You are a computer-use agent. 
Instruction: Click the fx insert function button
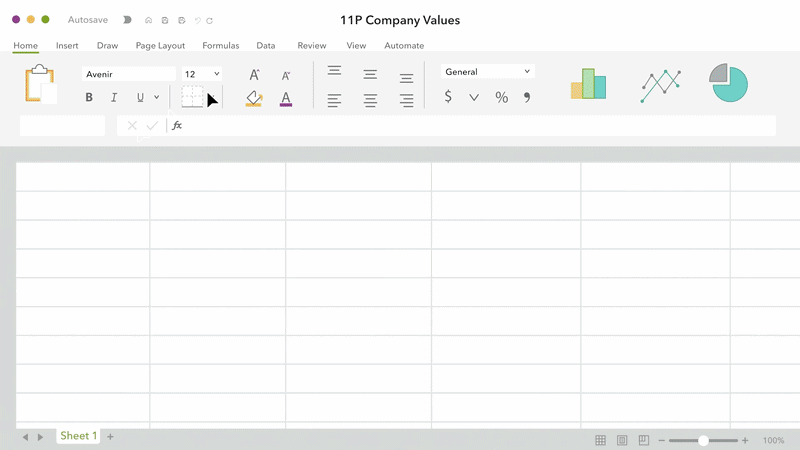point(177,126)
